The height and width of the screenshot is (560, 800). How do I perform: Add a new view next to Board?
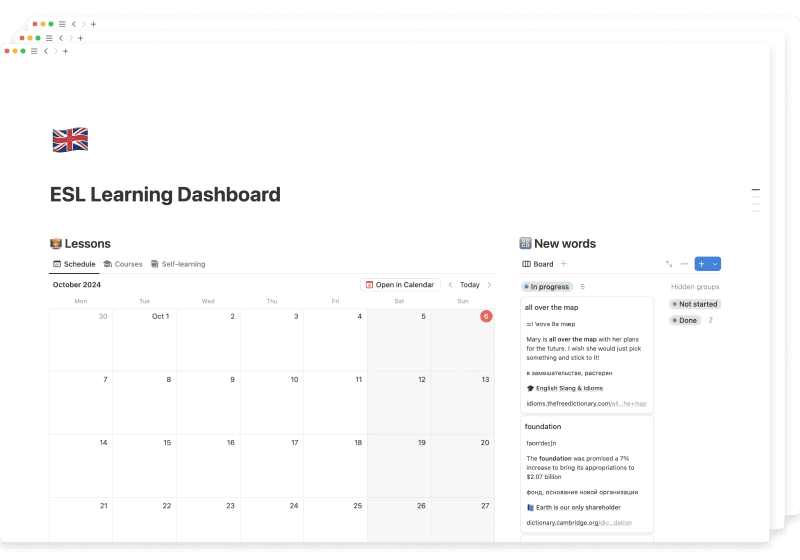(564, 264)
